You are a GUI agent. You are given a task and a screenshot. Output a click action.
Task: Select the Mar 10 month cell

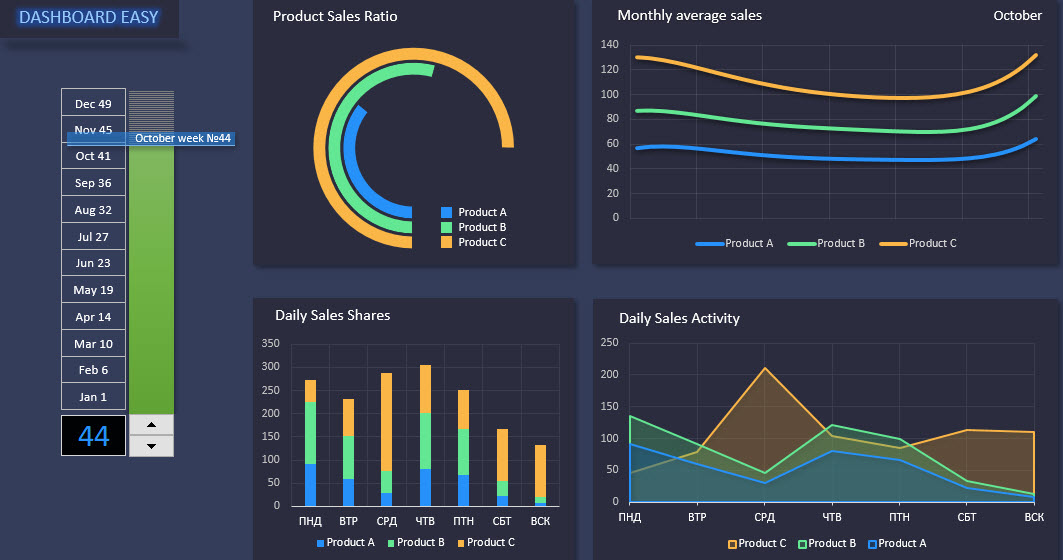[x=94, y=344]
